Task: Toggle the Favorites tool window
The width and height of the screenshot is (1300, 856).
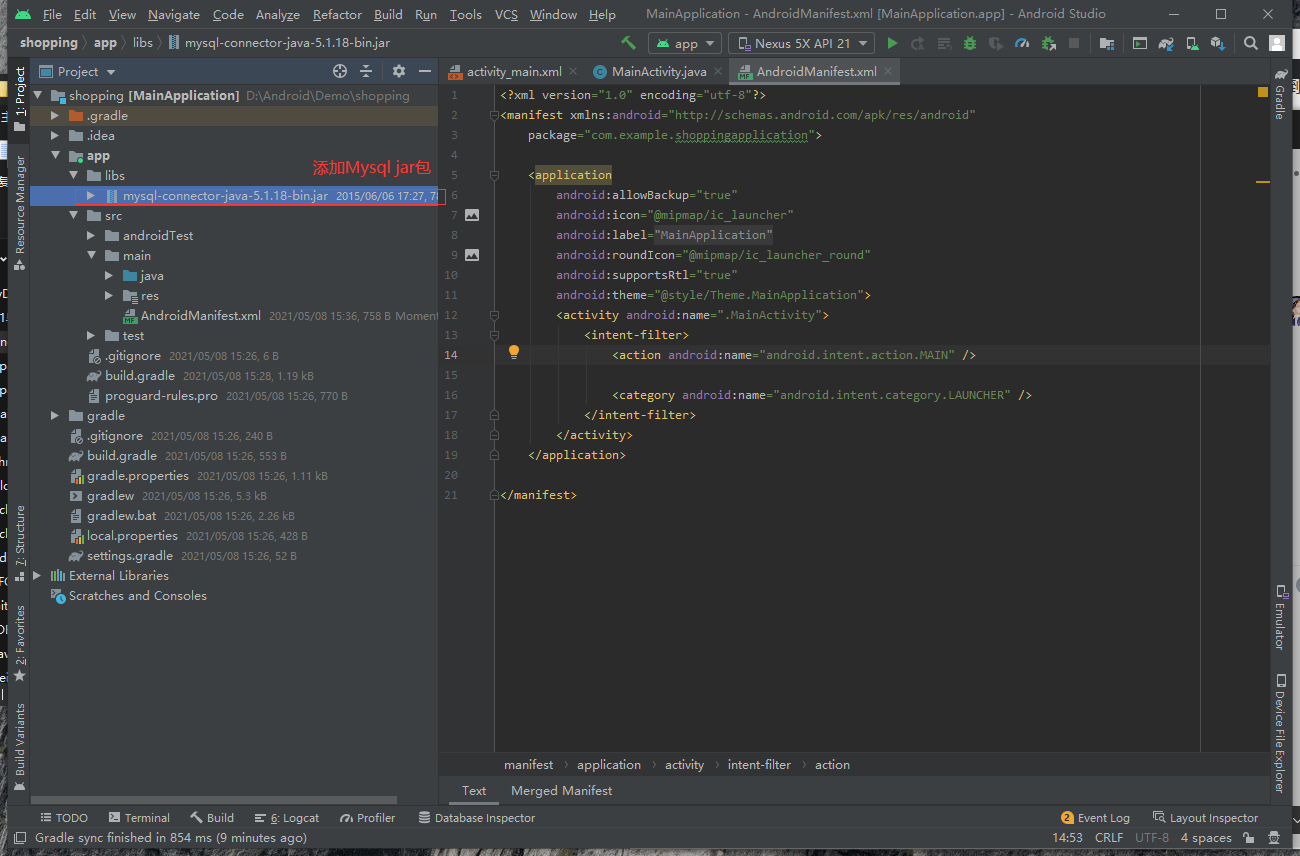Action: pyautogui.click(x=19, y=644)
